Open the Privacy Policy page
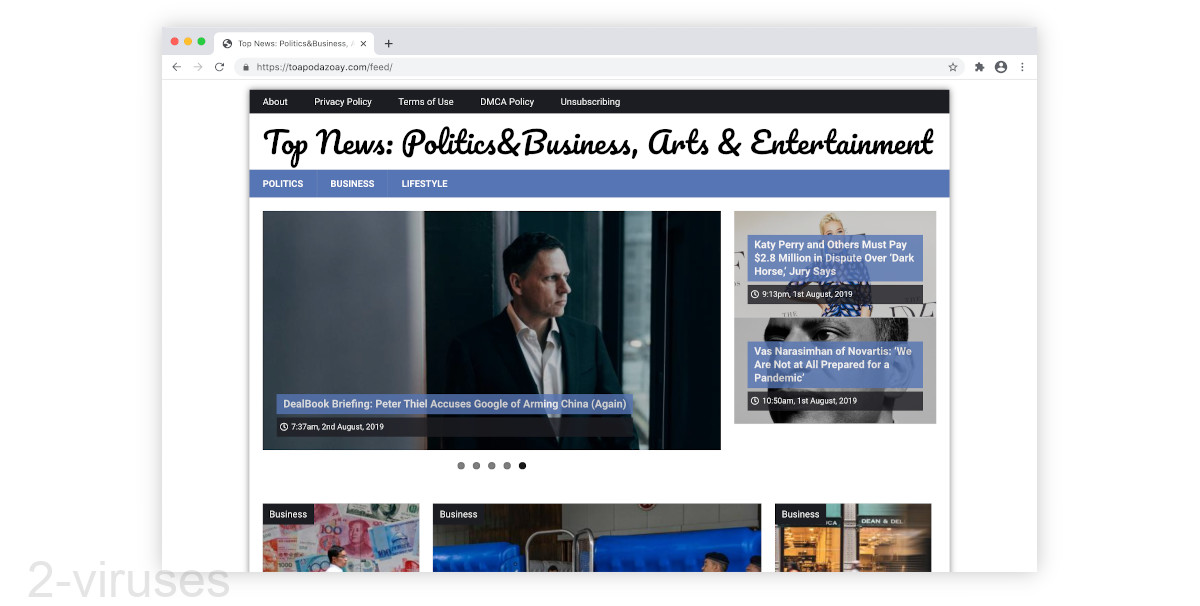1200x606 pixels. click(x=343, y=101)
